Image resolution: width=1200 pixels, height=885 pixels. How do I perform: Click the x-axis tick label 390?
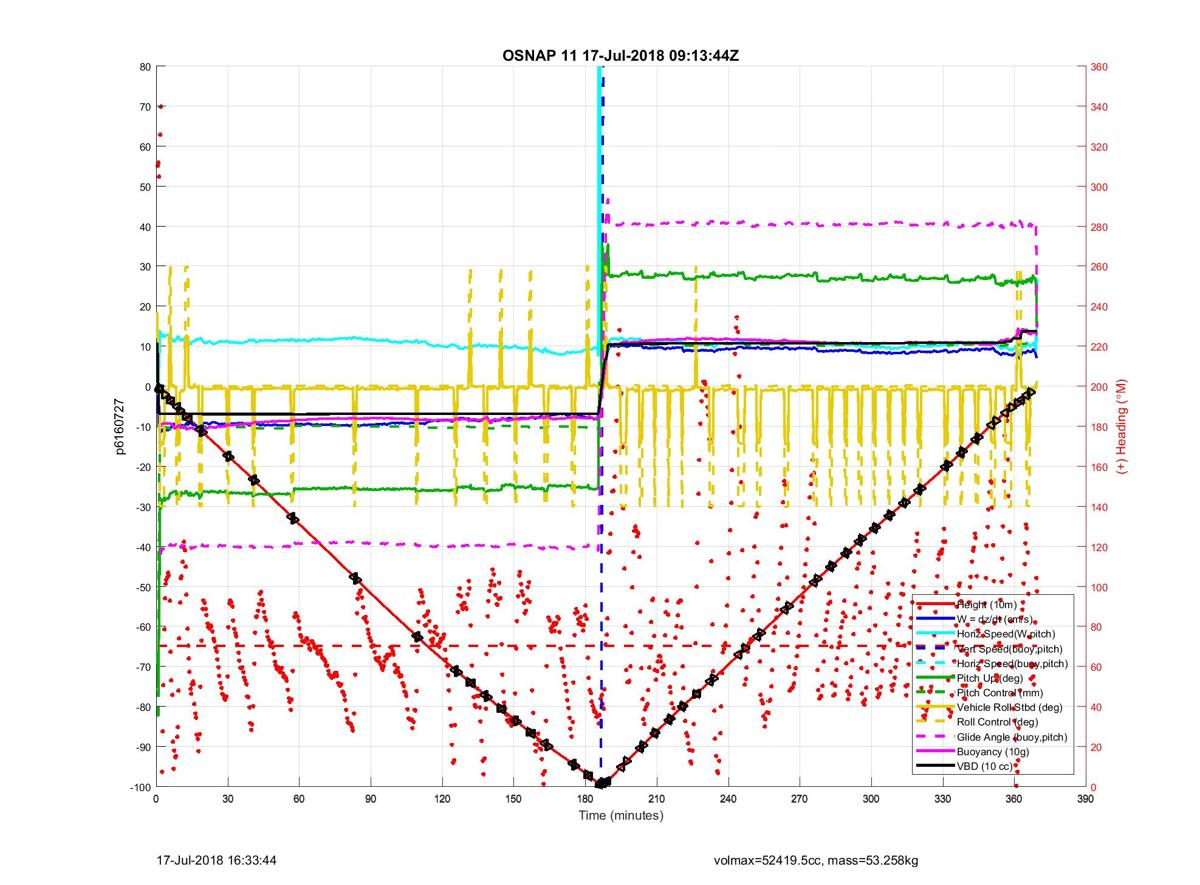1085,800
